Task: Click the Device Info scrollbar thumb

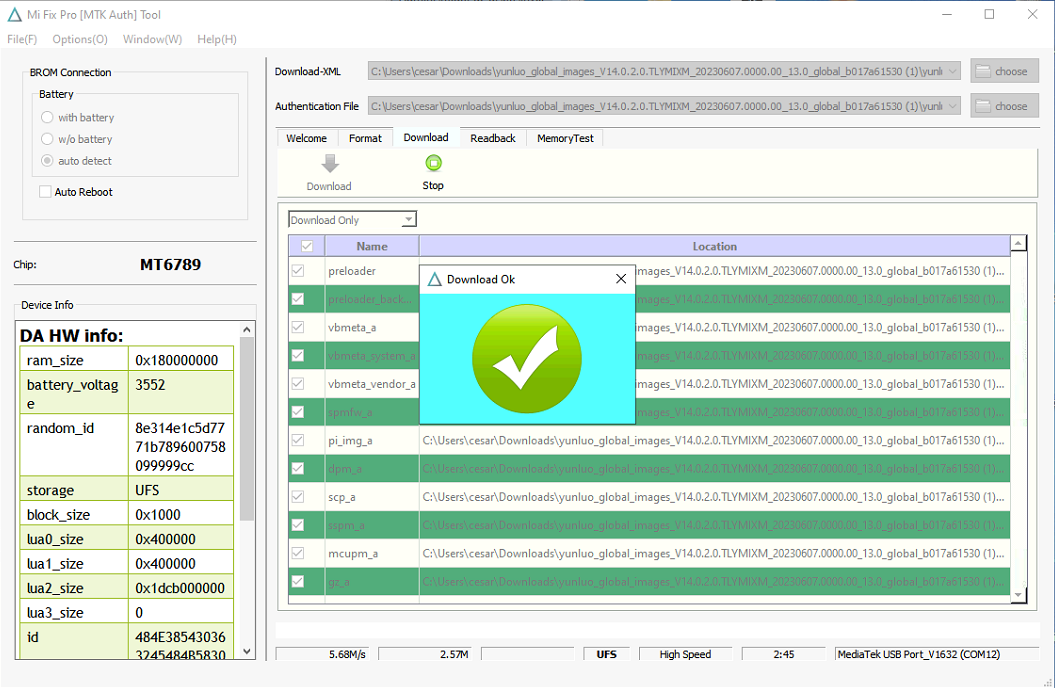Action: coord(247,428)
